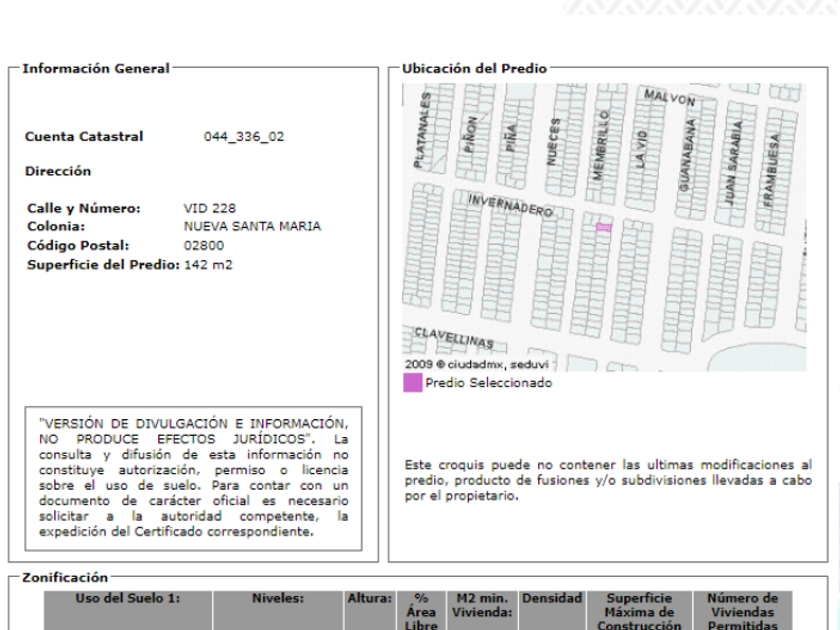Click the INVERNADERO street label on map
Viewport: 840px width, 630px height.
pyautogui.click(x=510, y=206)
